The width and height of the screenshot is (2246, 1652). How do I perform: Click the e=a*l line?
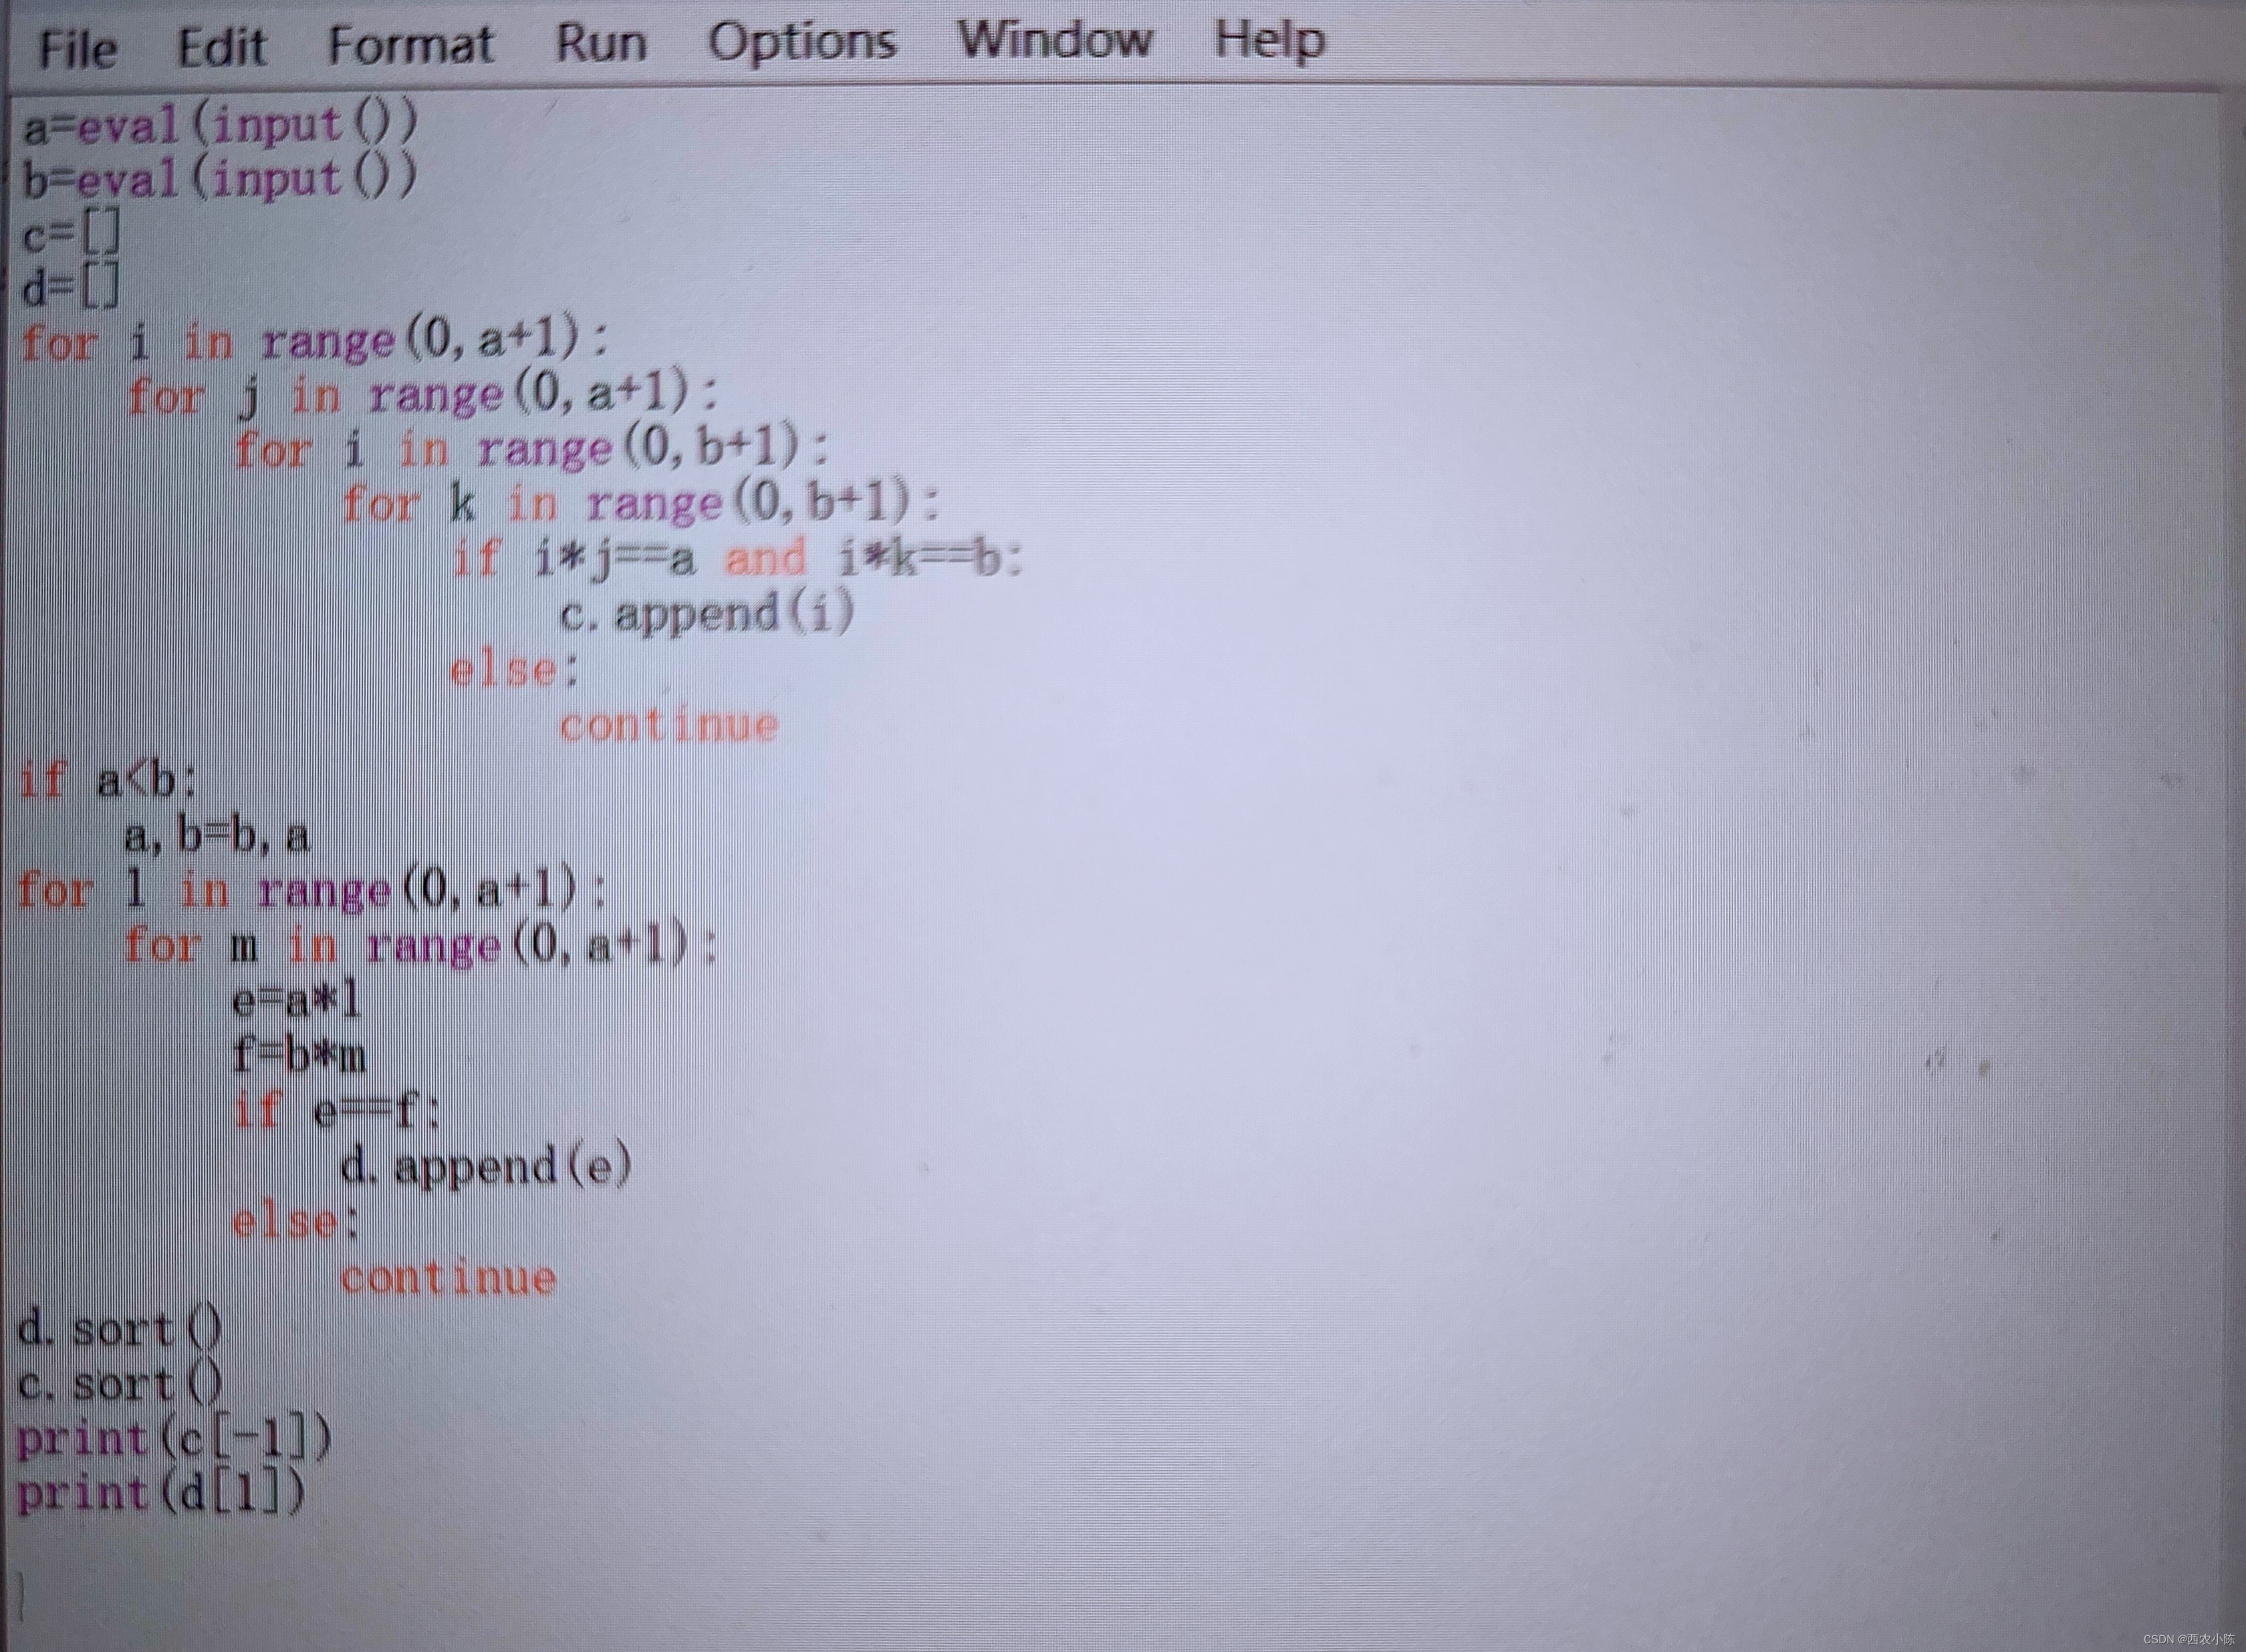(296, 1000)
